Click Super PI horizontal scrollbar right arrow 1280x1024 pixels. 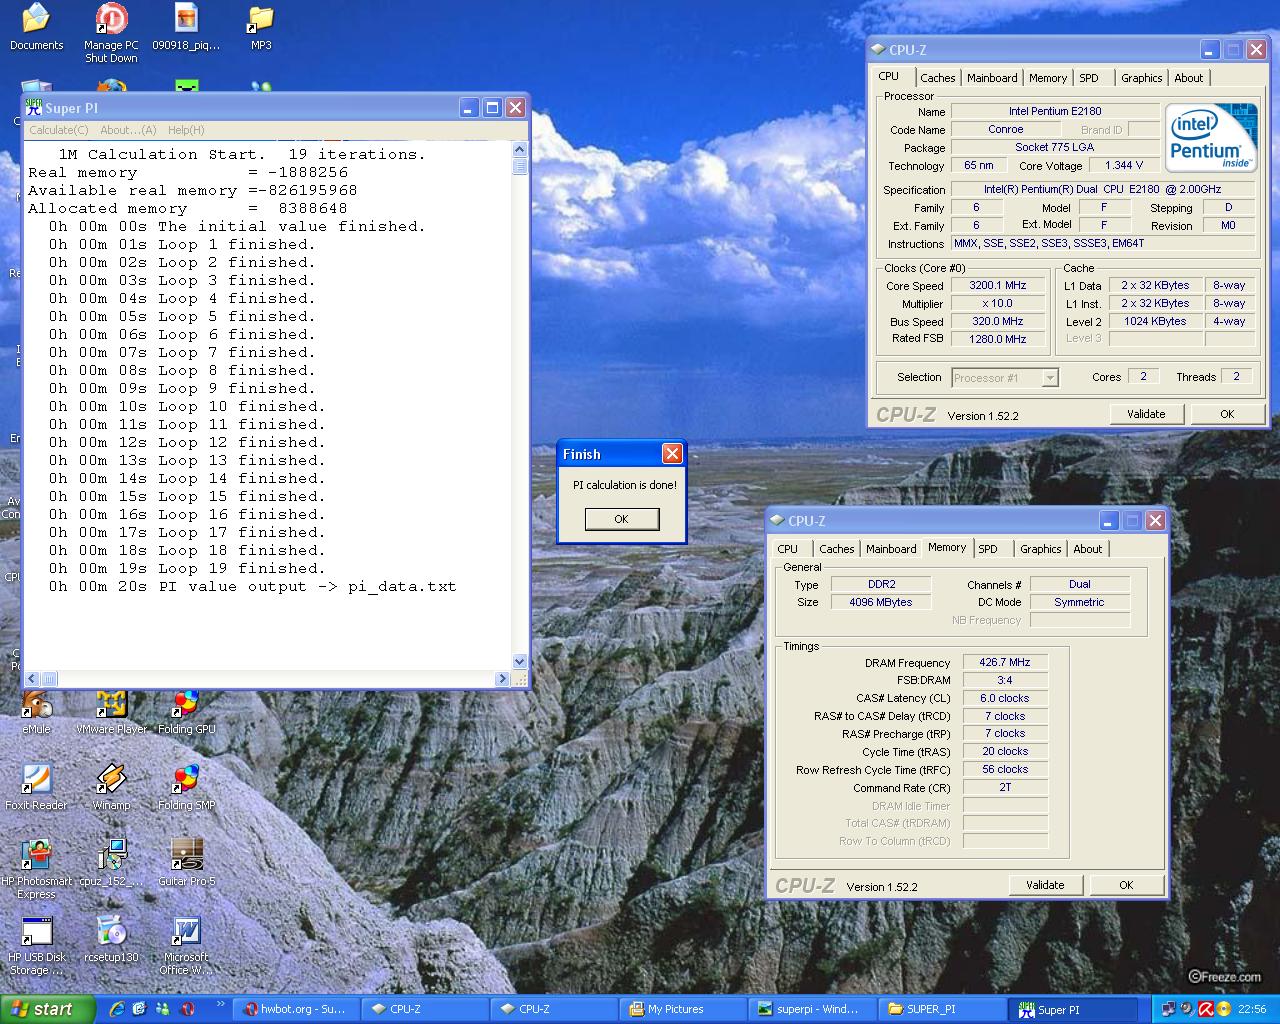(502, 678)
